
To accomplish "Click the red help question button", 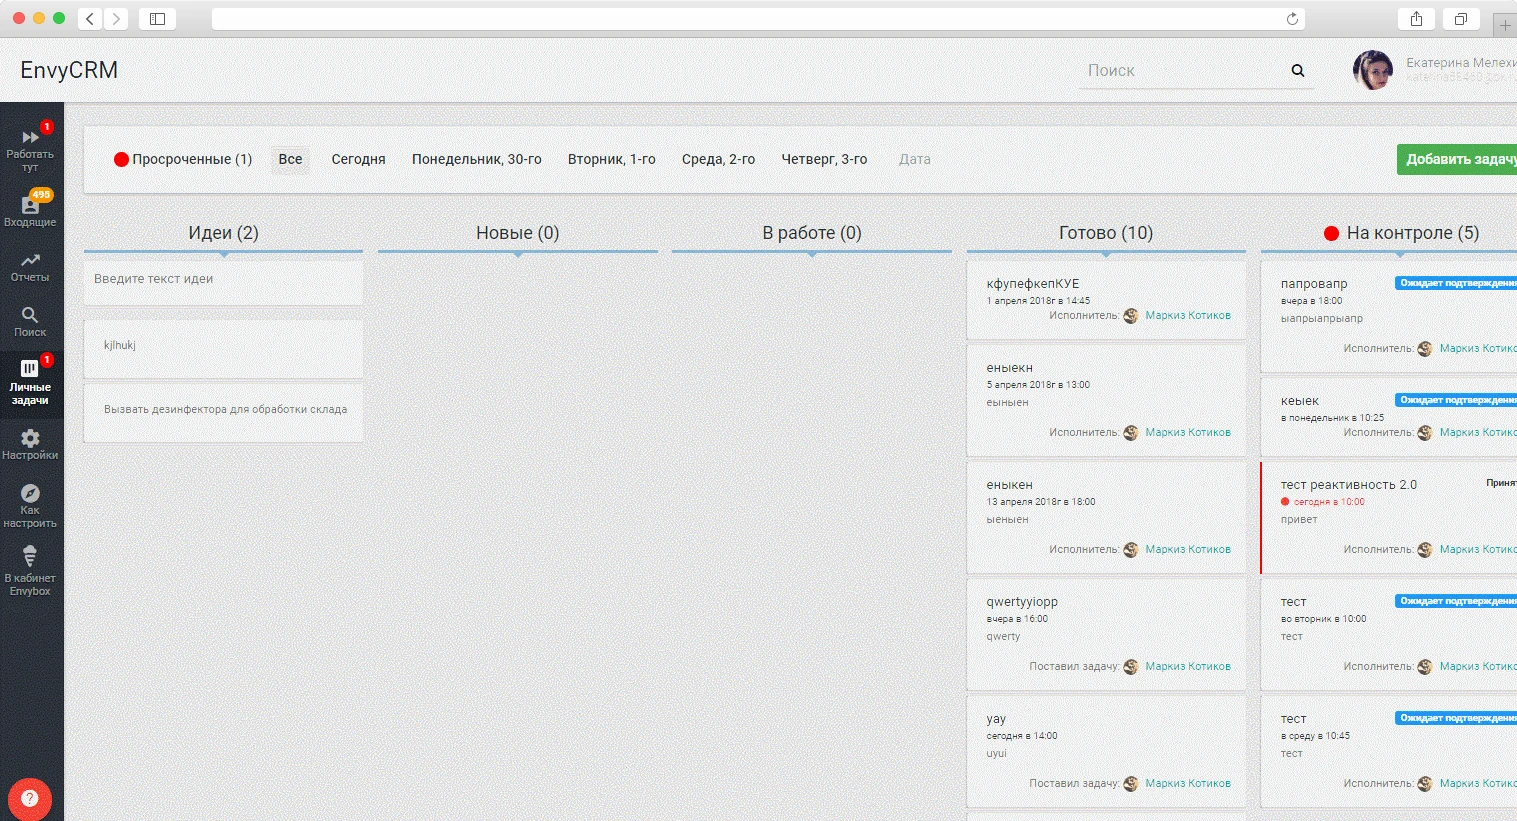I will tap(30, 798).
